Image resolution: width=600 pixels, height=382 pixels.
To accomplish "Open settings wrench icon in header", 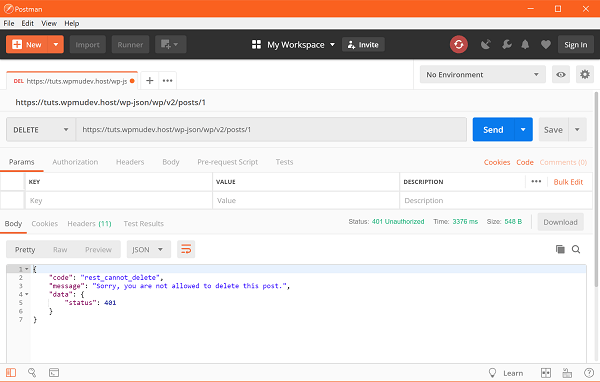I will [x=507, y=45].
